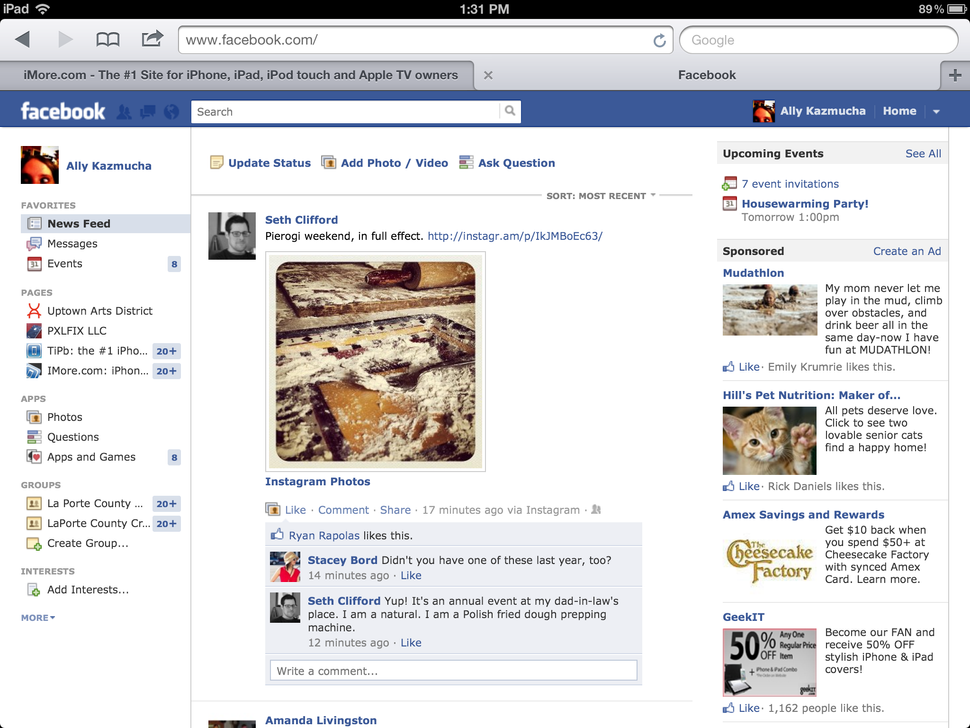This screenshot has height=728, width=970.
Task: Click the Update Status note icon
Action: 218,162
